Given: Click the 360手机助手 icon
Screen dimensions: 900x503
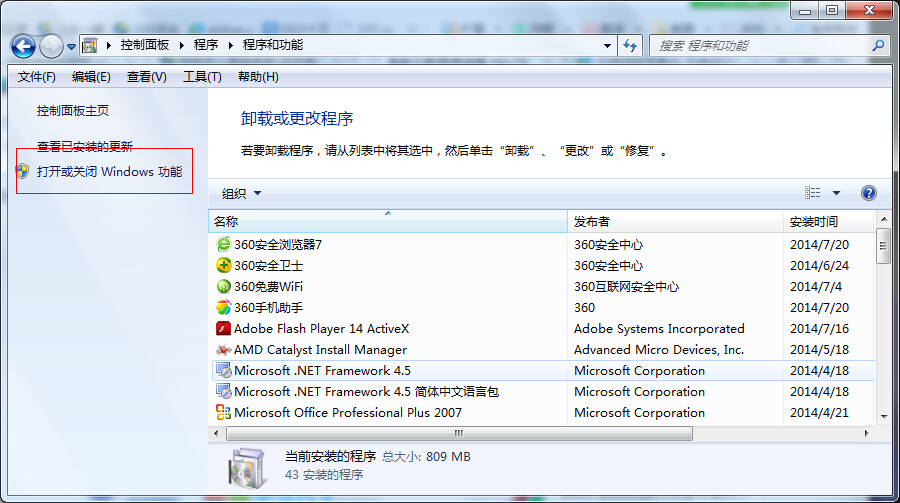Looking at the screenshot, I should coord(223,307).
